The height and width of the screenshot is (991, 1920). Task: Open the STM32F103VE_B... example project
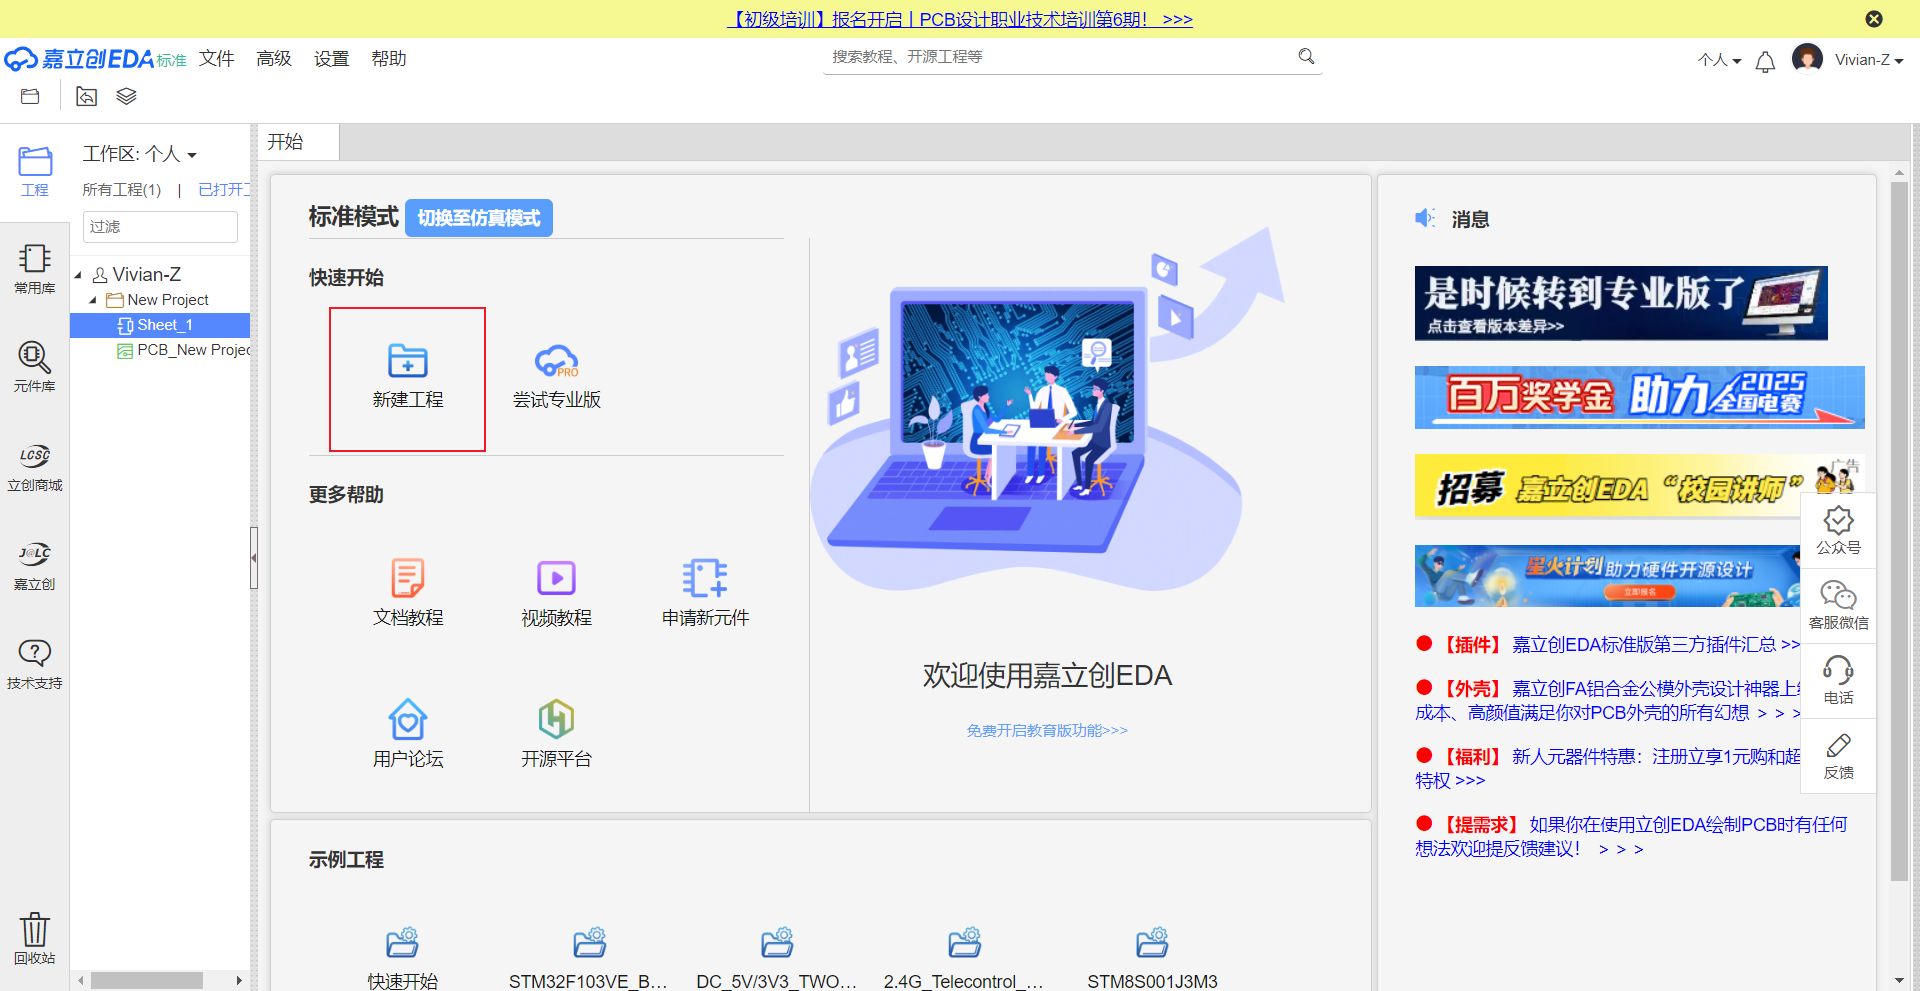point(588,959)
